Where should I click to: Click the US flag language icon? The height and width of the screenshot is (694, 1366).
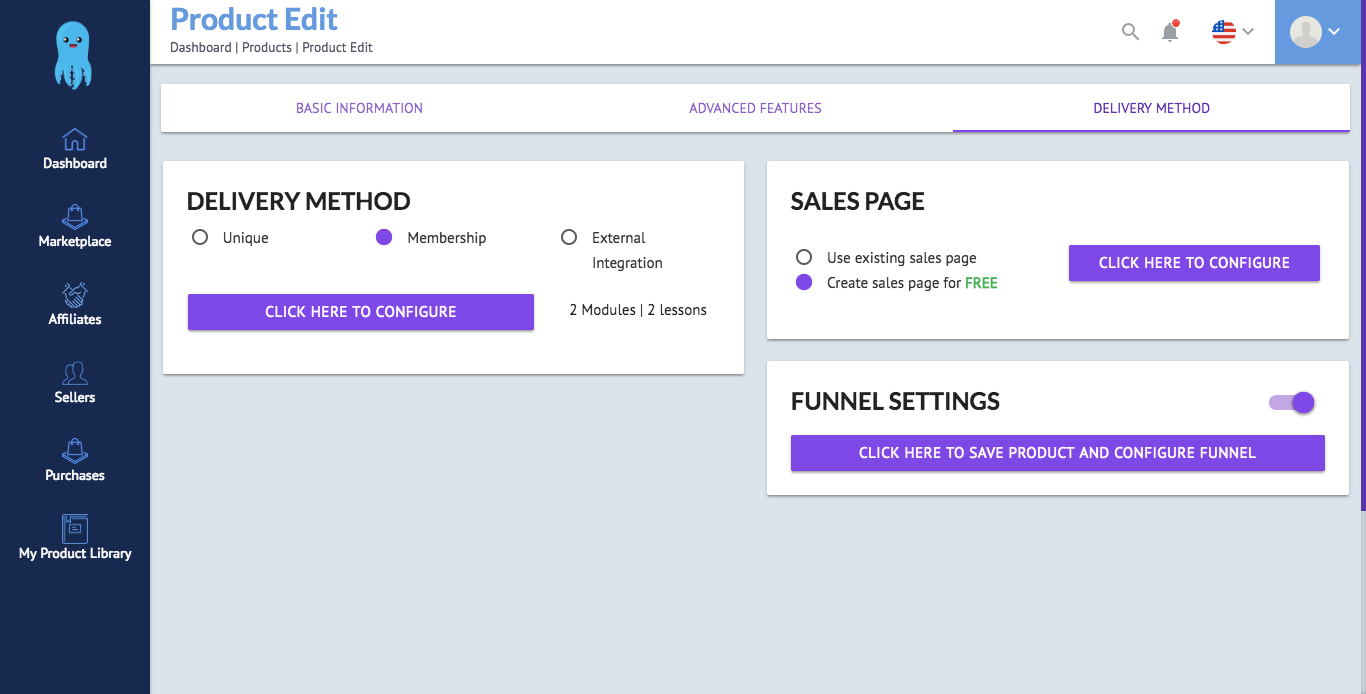1224,32
